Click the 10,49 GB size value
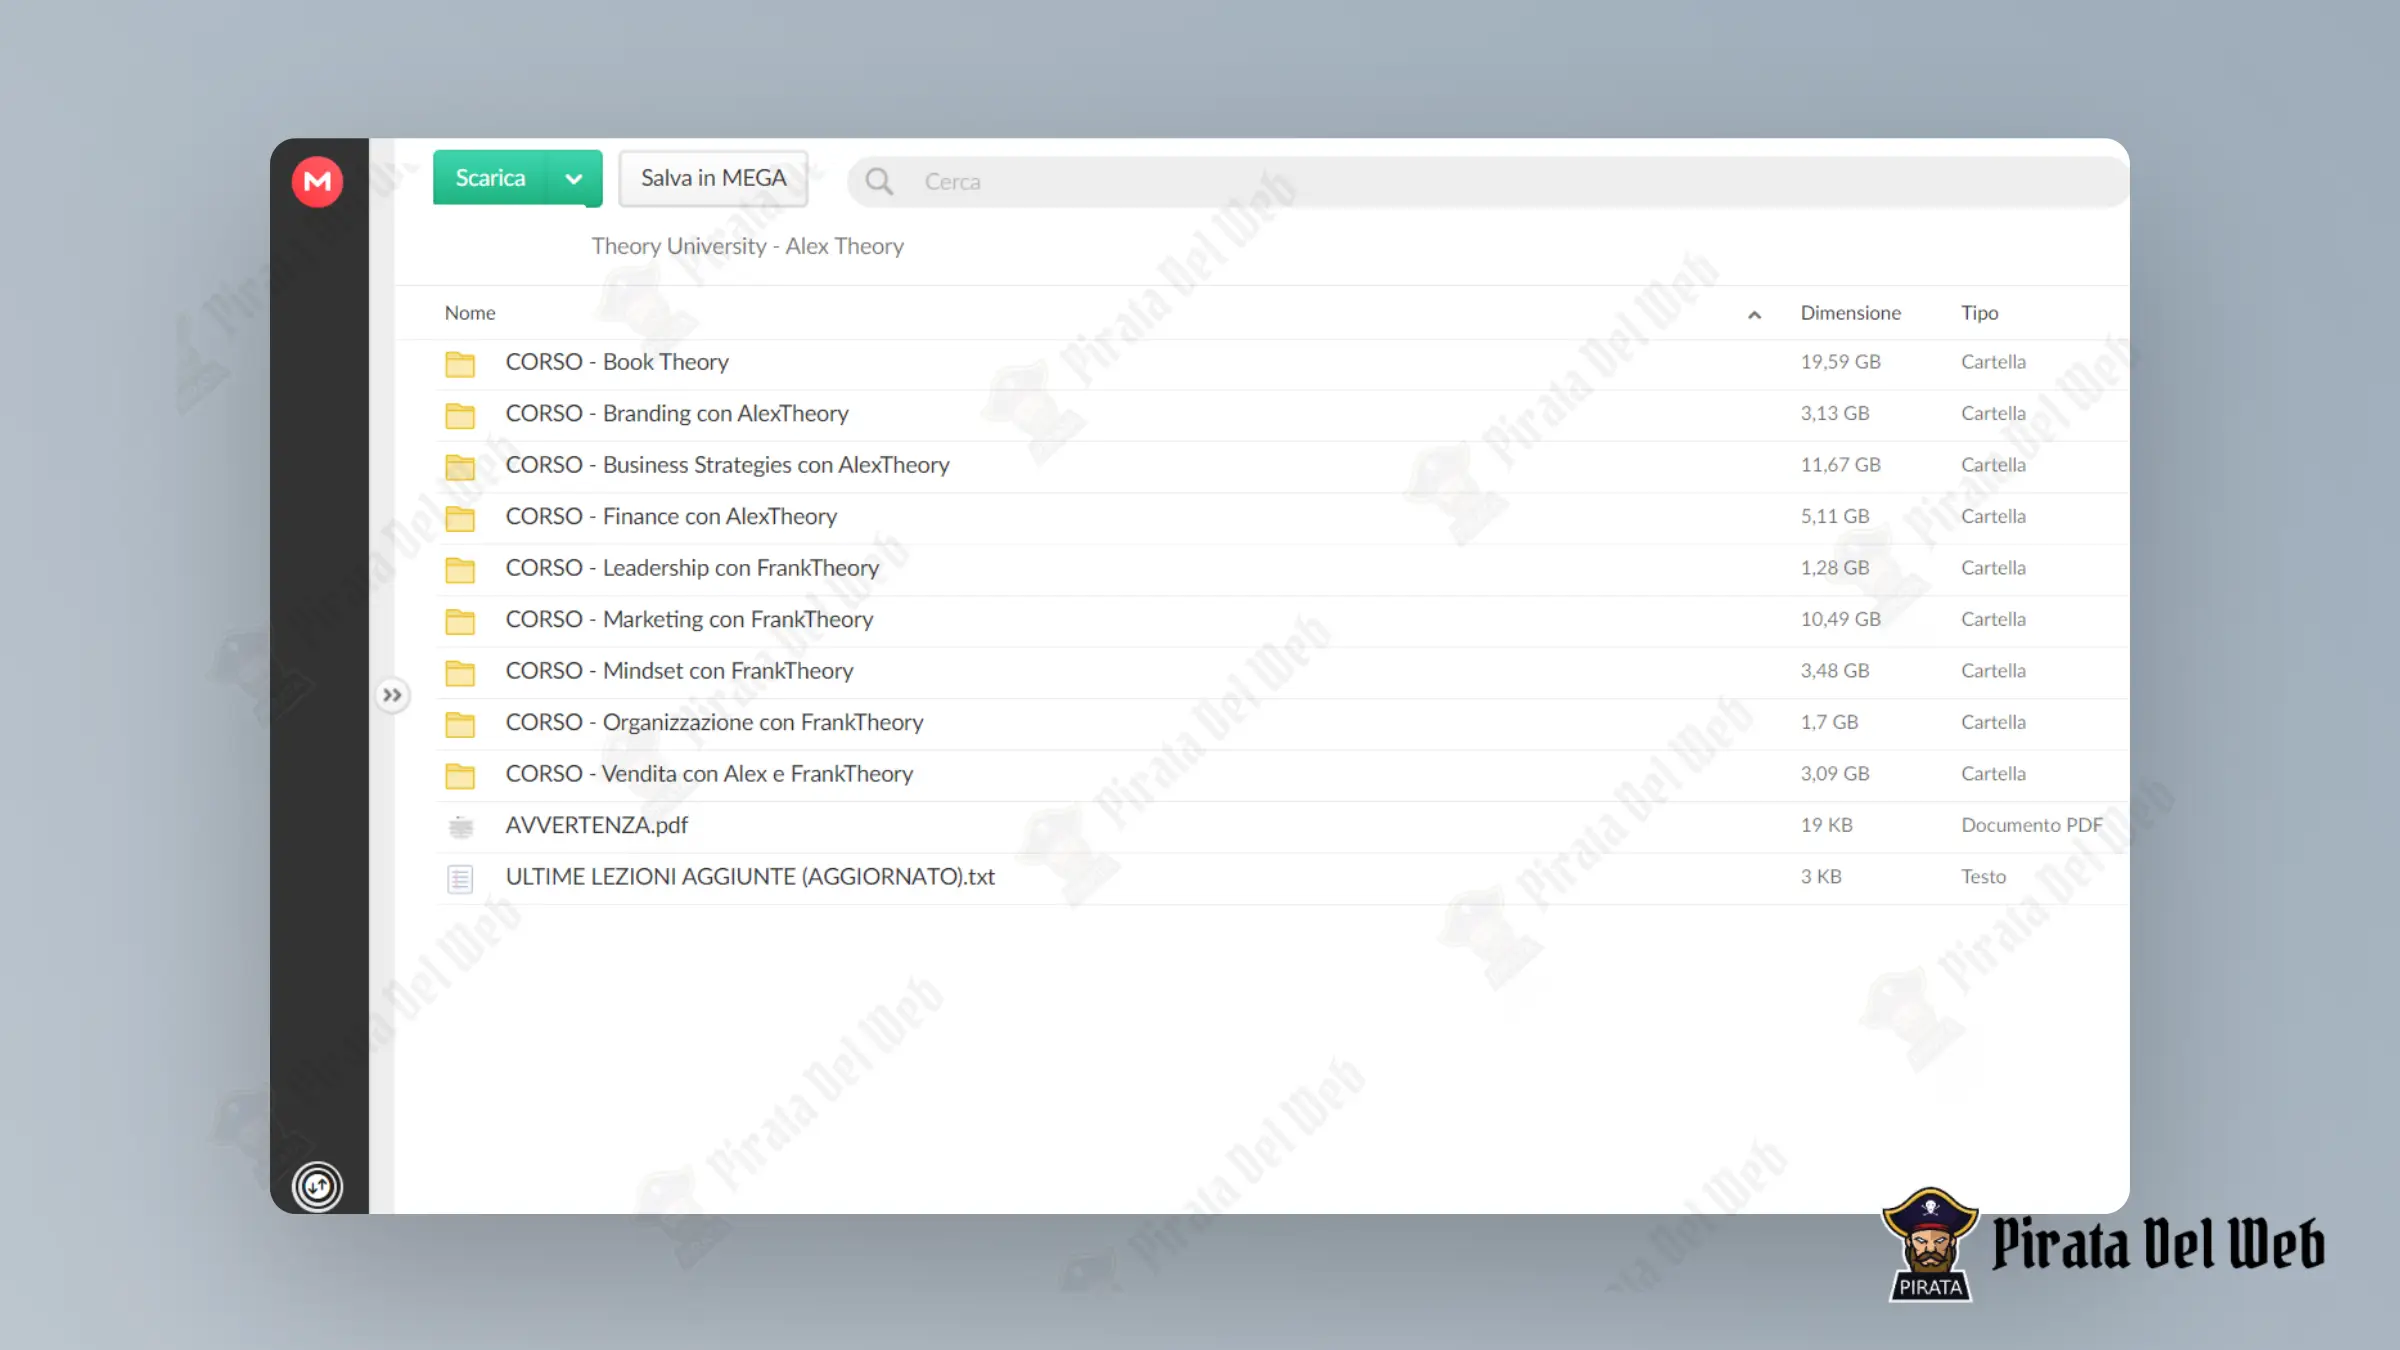The width and height of the screenshot is (2400, 1350). tap(1840, 619)
